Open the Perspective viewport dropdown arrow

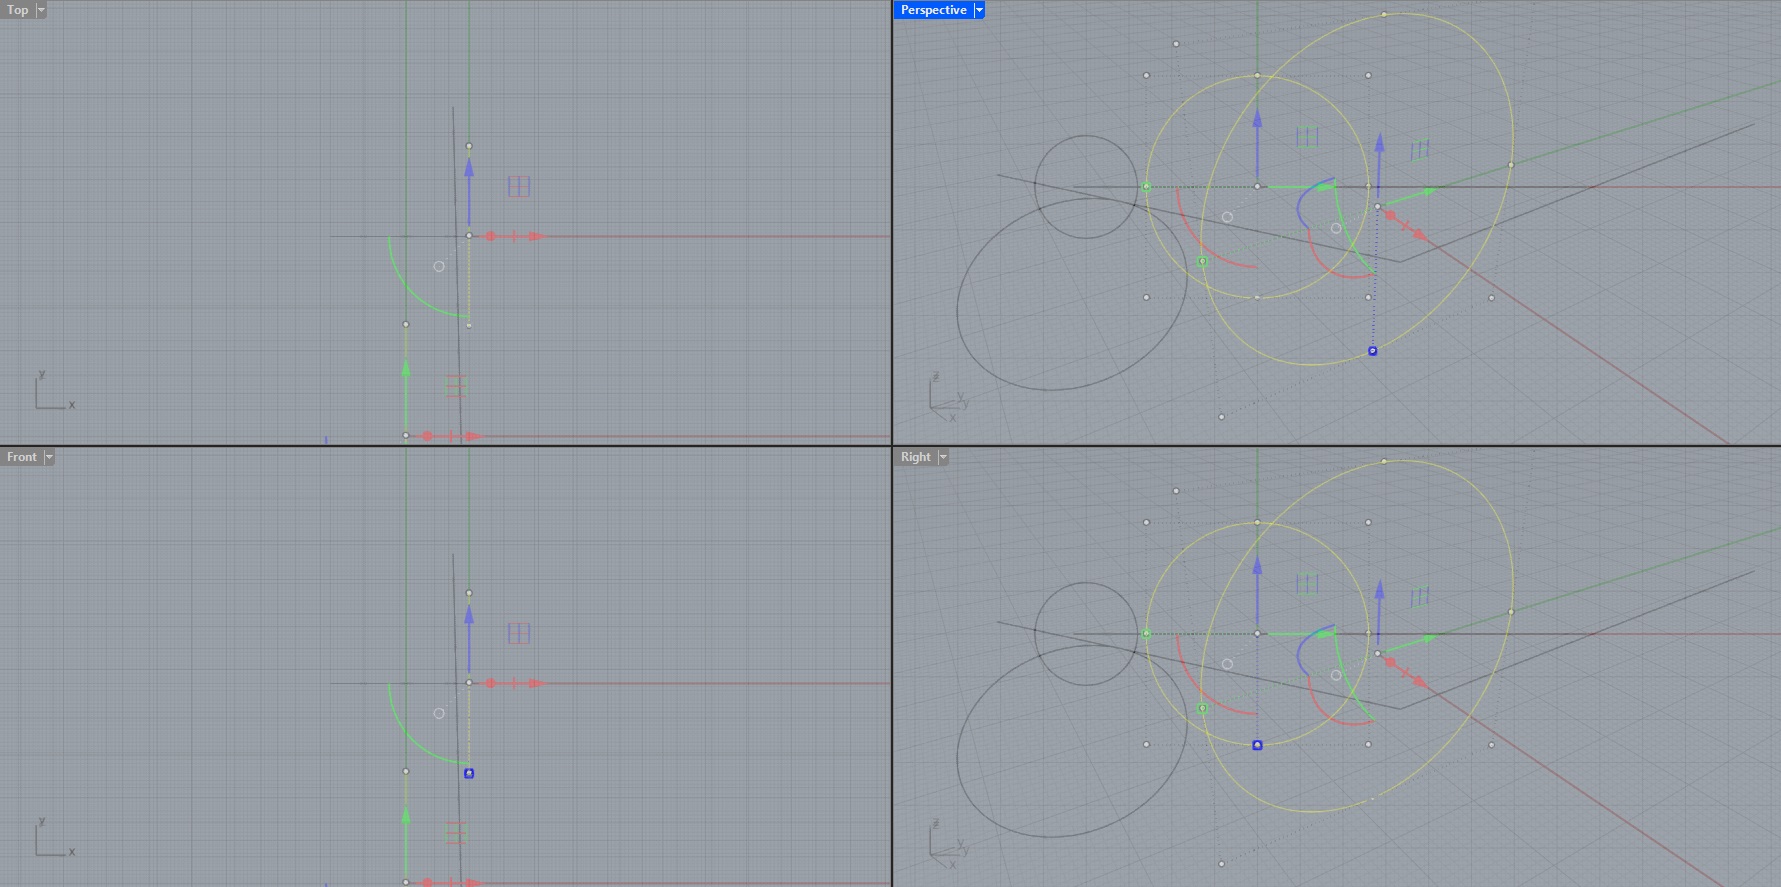tap(979, 10)
